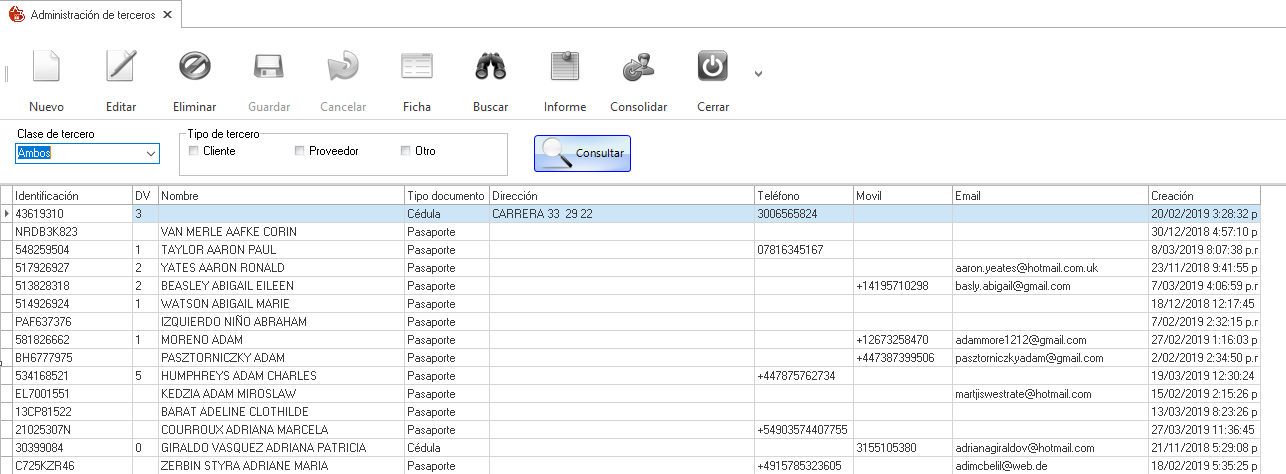Expand the toolbar overflow chevron
This screenshot has width=1286, height=474.
[758, 73]
